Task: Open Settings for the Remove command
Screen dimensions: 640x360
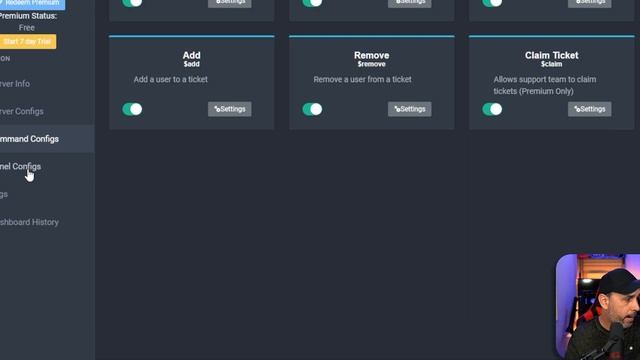Action: coord(410,109)
